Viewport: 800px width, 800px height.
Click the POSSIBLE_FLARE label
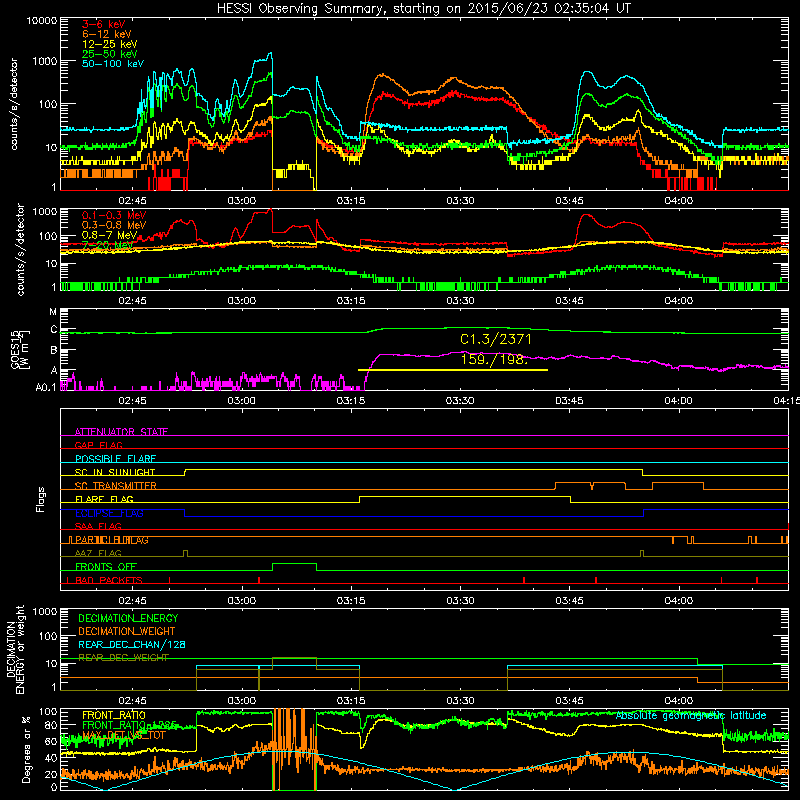click(115, 459)
